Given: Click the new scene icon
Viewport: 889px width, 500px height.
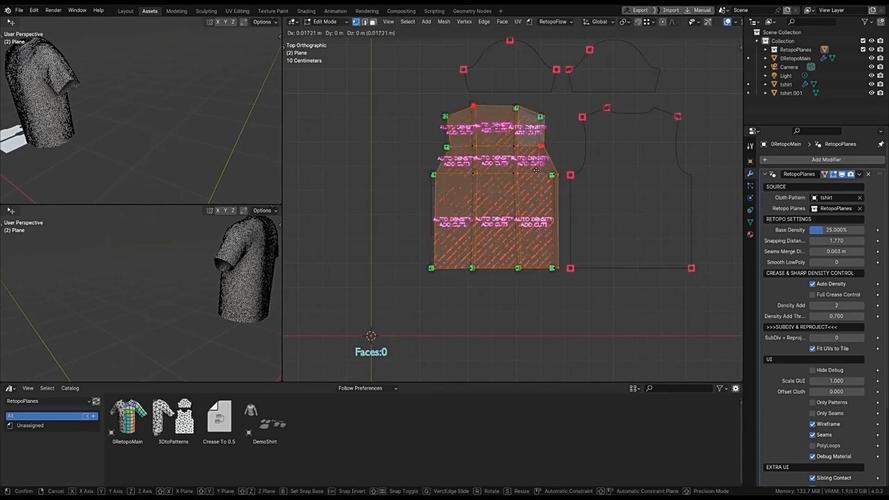Looking at the screenshot, I should pos(787,10).
